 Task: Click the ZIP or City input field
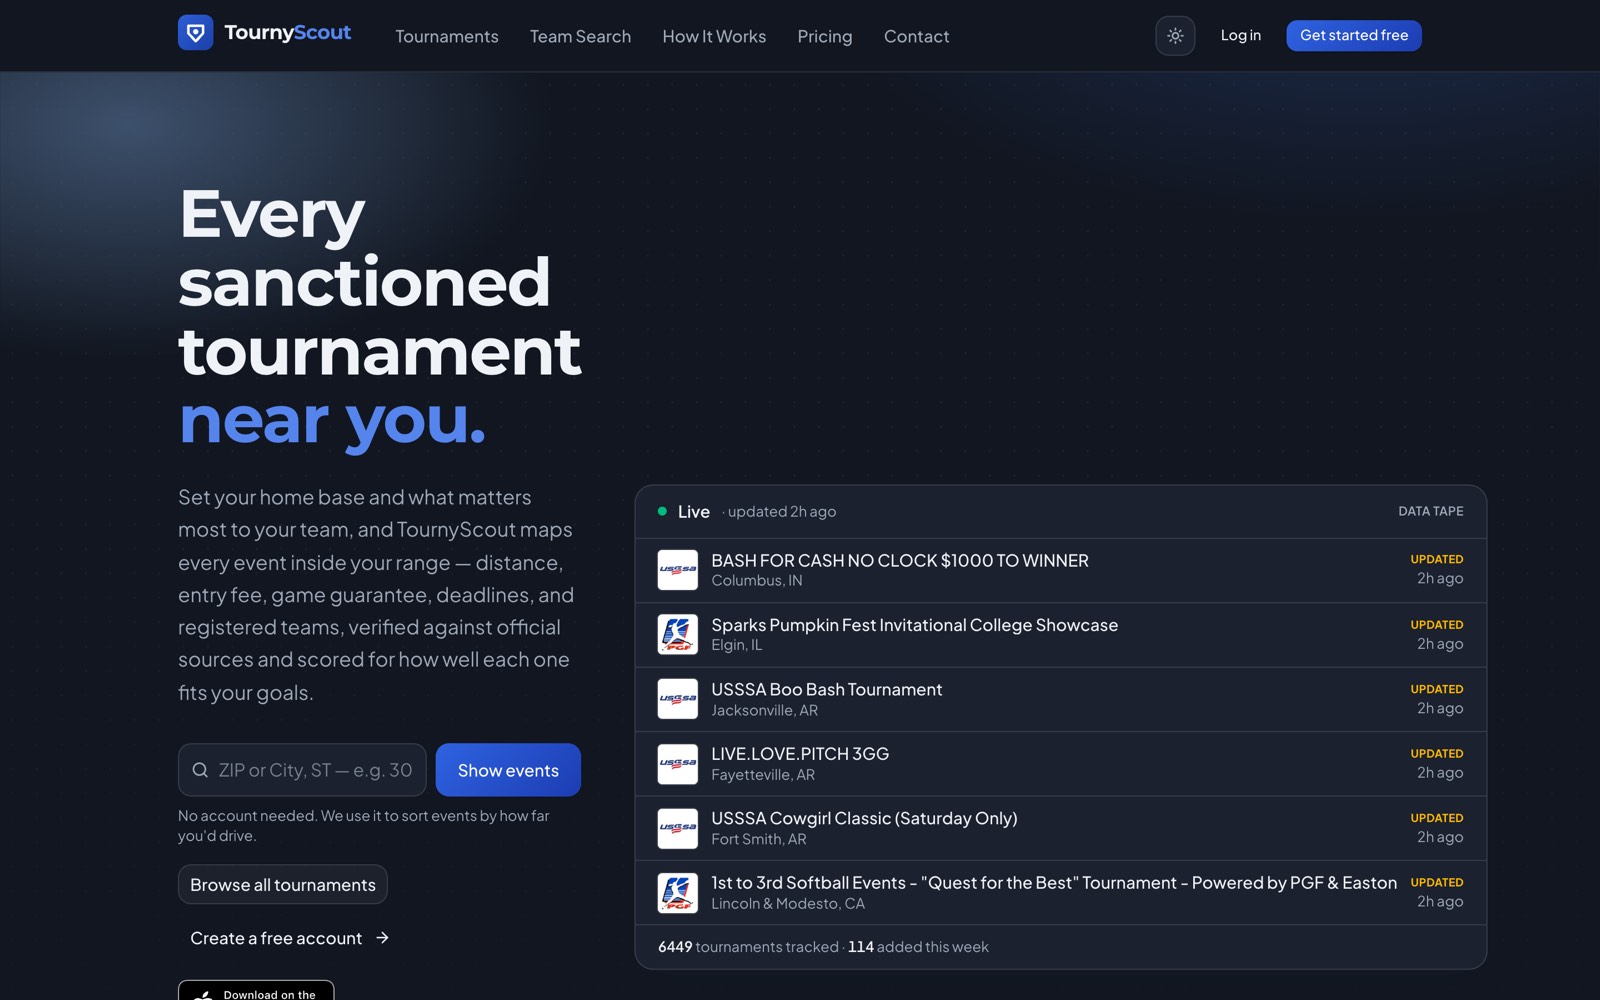click(302, 770)
